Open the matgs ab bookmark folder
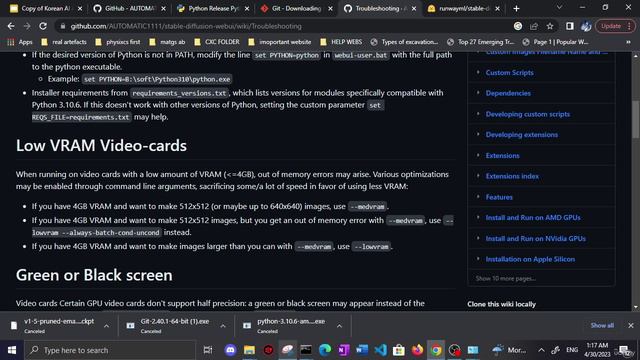Screen dimensions: 640x360 (x=167, y=42)
